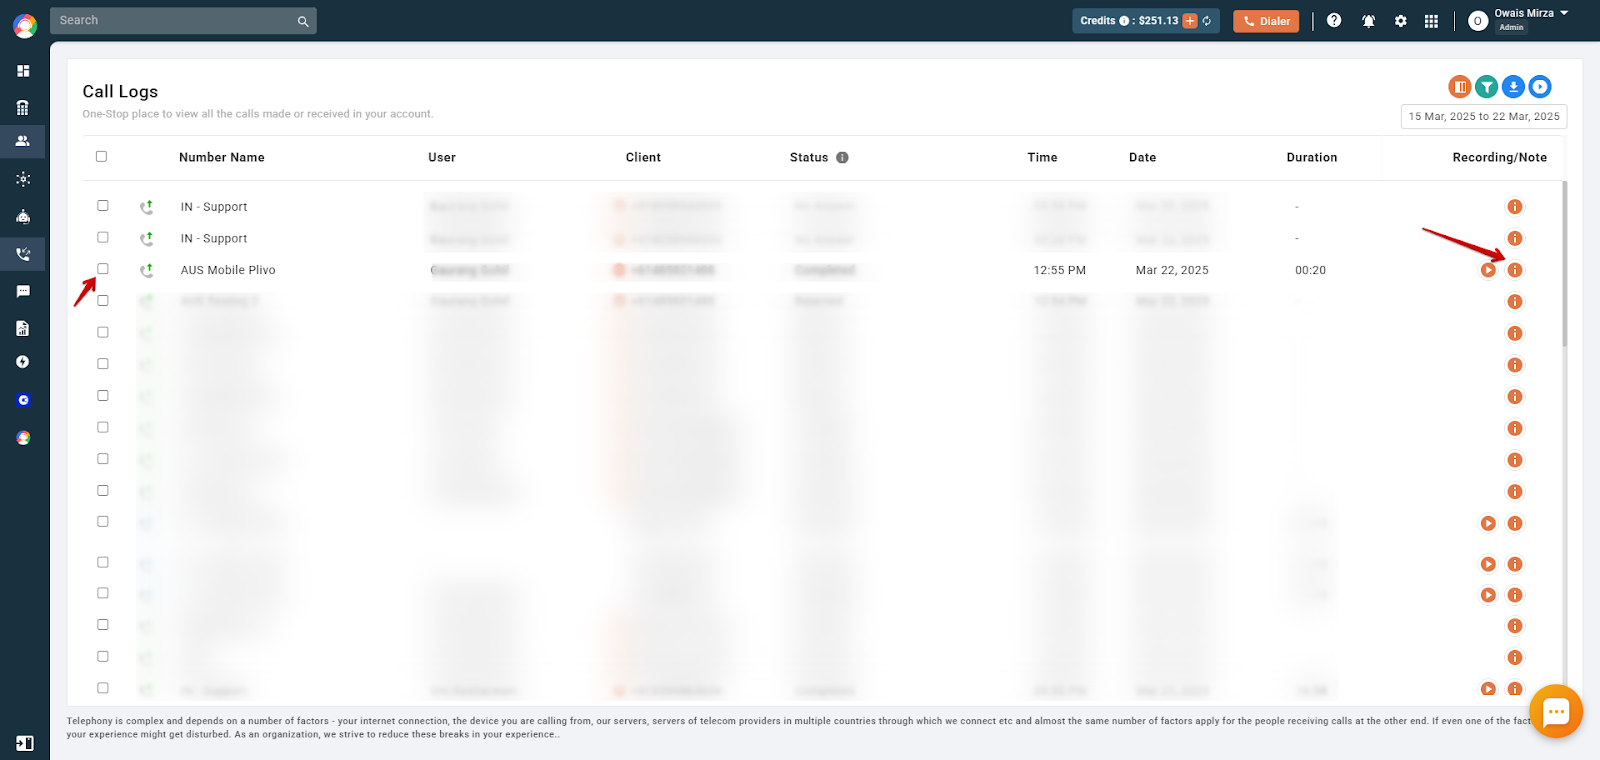Viewport: 1600px width, 760px height.
Task: Click the Number Name column header
Action: tap(222, 158)
